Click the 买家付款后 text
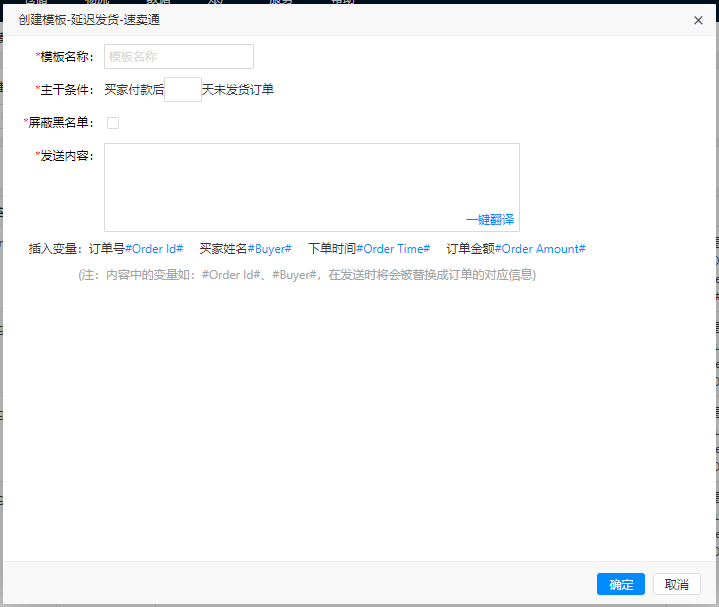 tap(134, 90)
